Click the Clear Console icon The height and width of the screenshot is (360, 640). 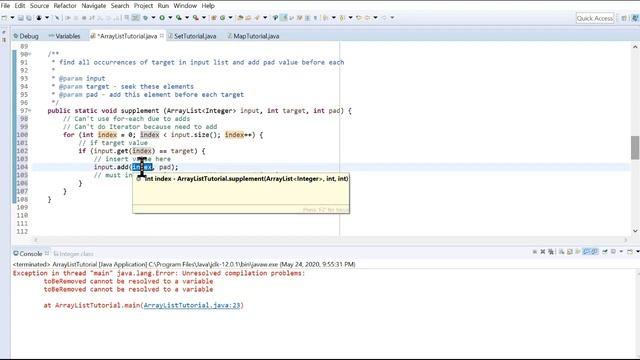[562, 251]
